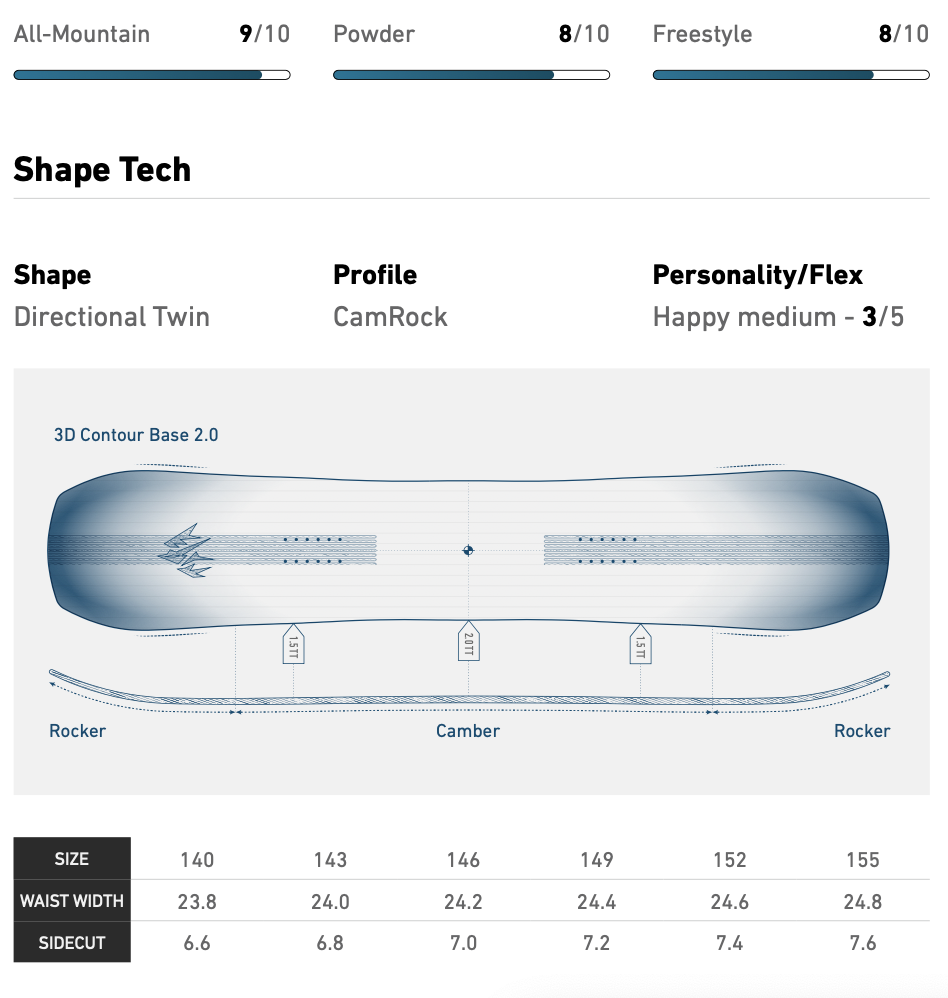
Task: Click the All-Mountain rating bar
Action: pos(152,75)
